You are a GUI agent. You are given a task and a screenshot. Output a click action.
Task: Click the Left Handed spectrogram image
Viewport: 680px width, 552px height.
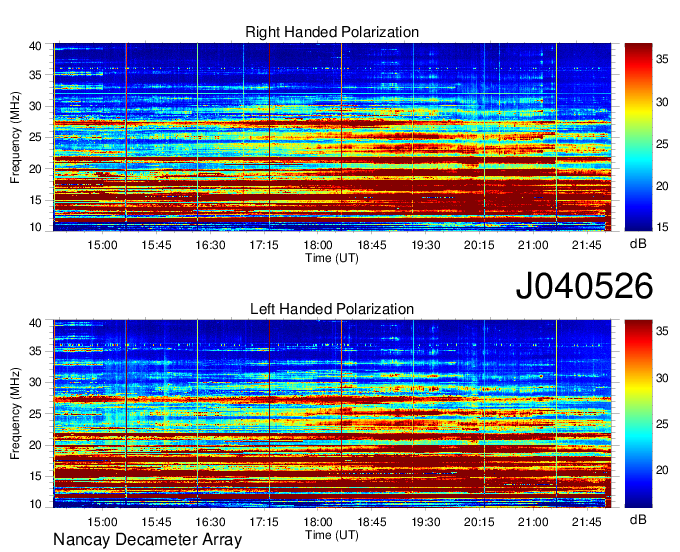click(332, 414)
